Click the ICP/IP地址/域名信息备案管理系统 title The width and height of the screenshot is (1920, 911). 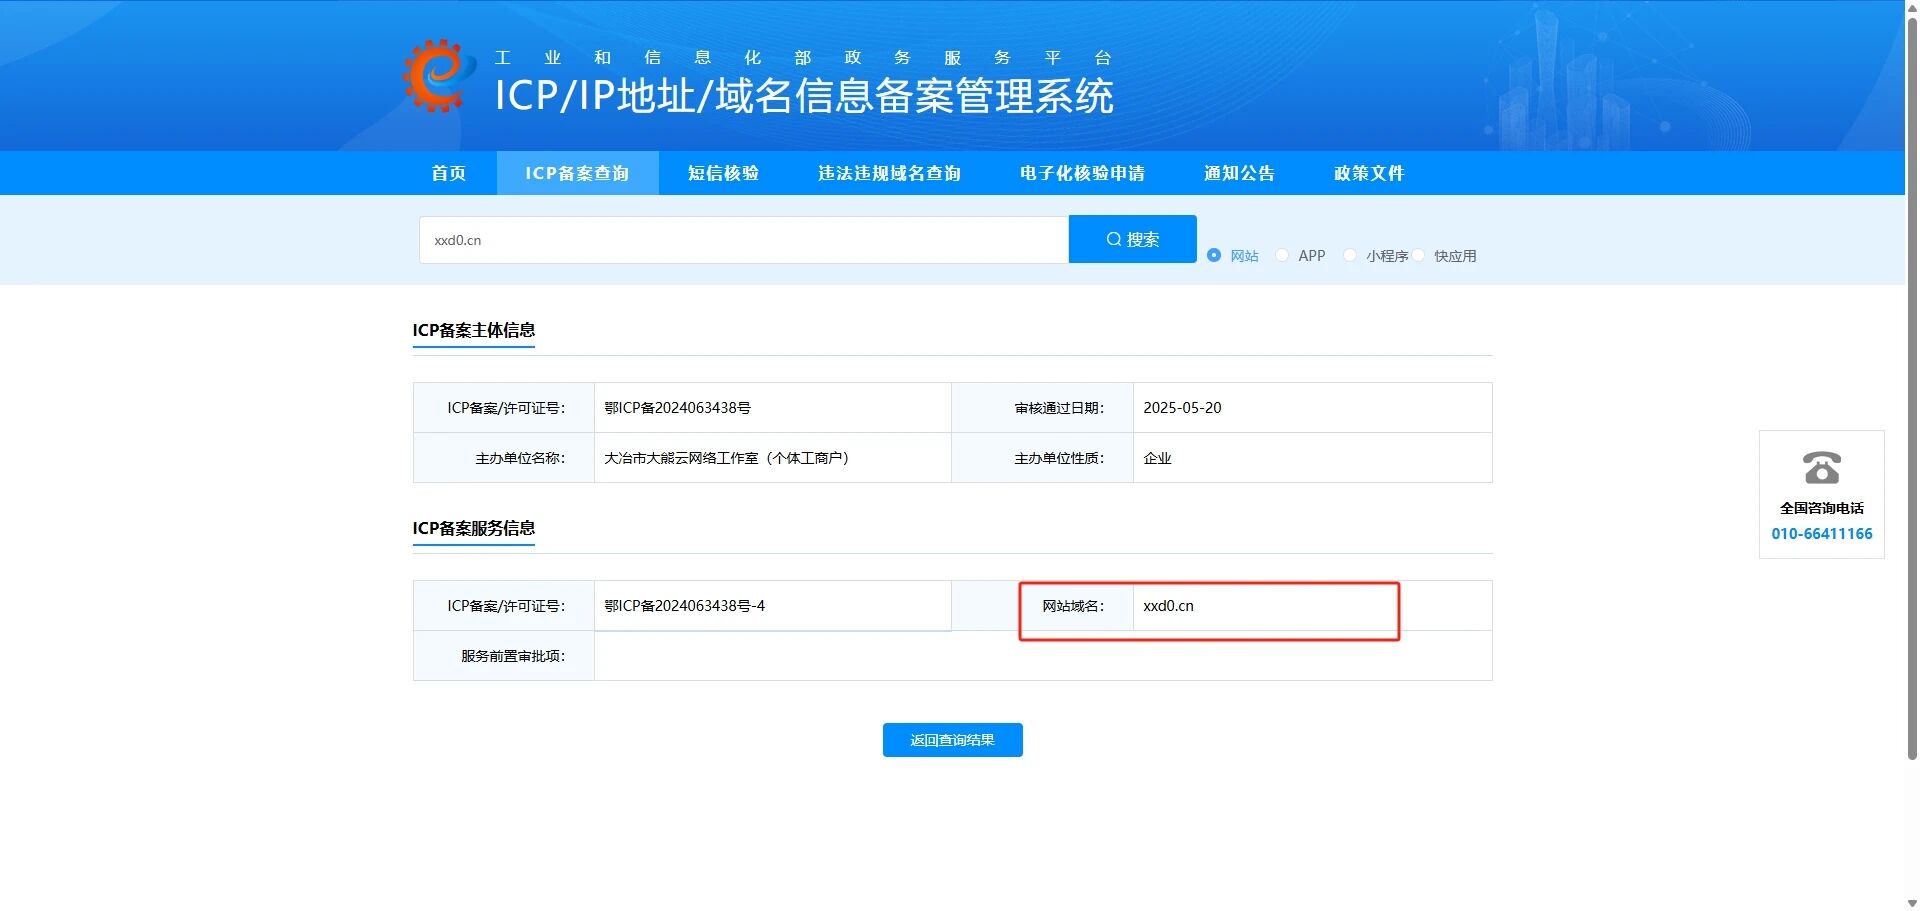804,96
